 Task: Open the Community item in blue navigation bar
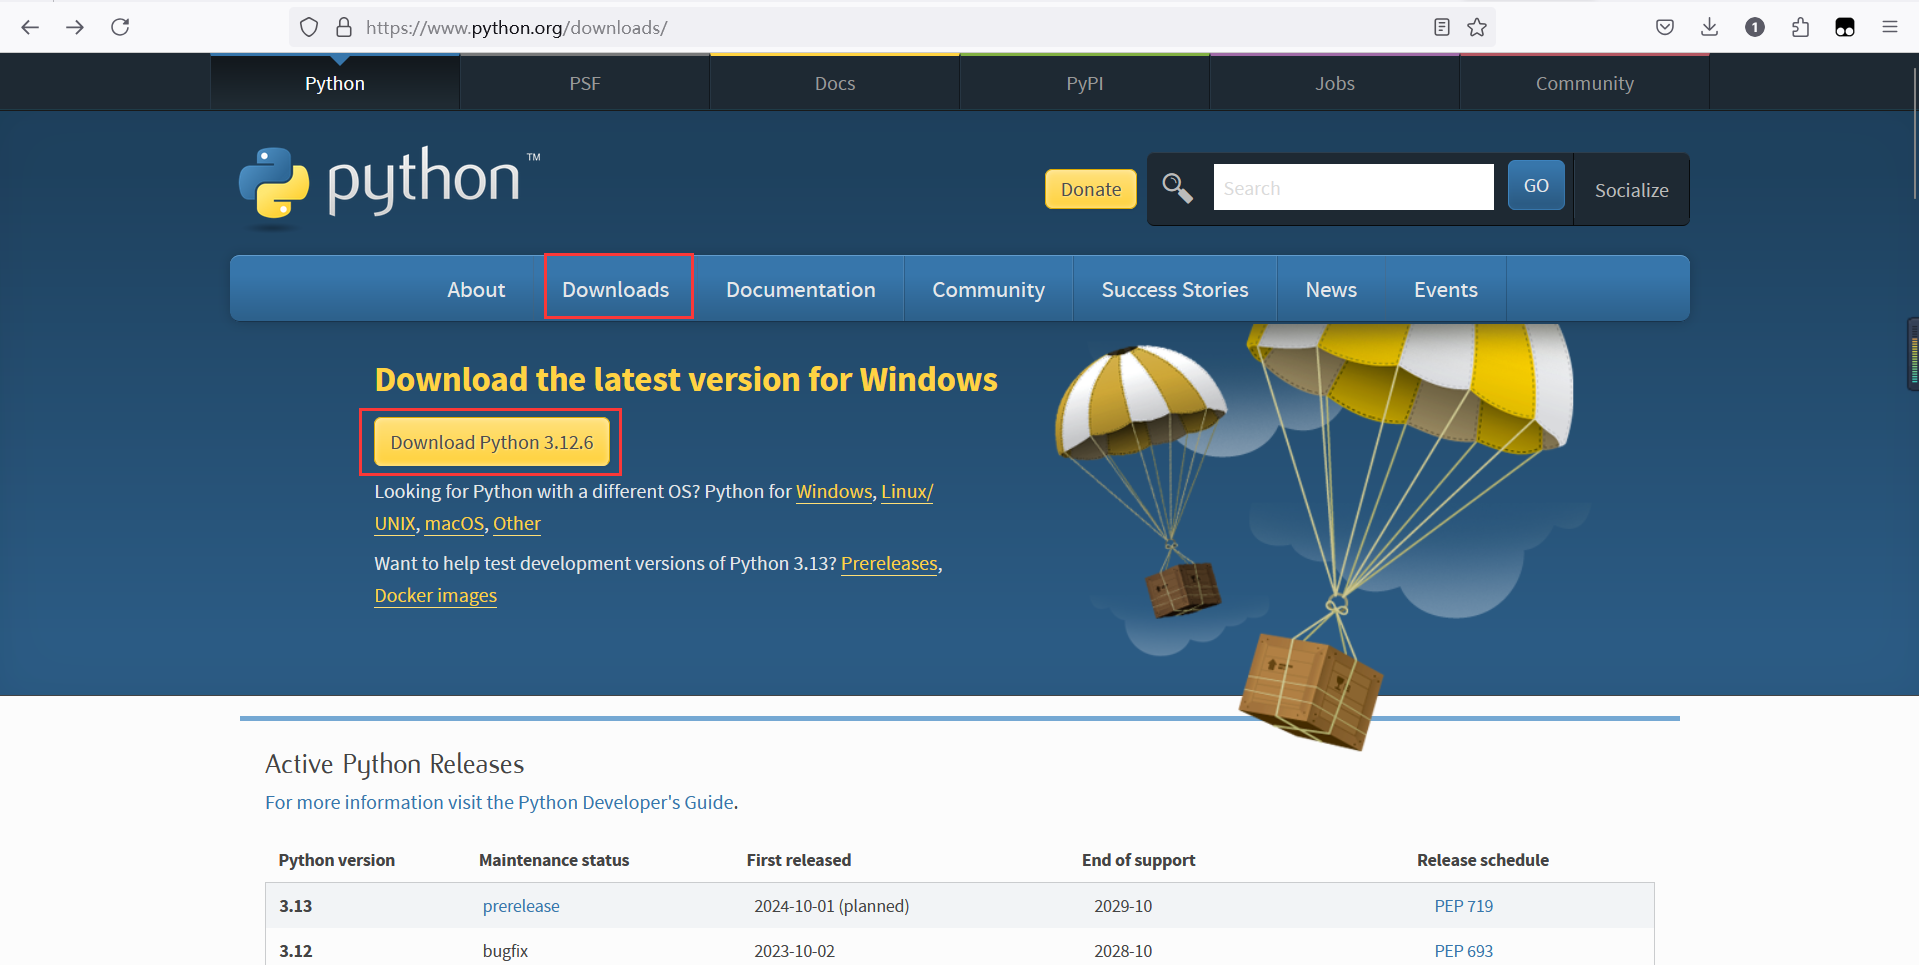pyautogui.click(x=989, y=289)
